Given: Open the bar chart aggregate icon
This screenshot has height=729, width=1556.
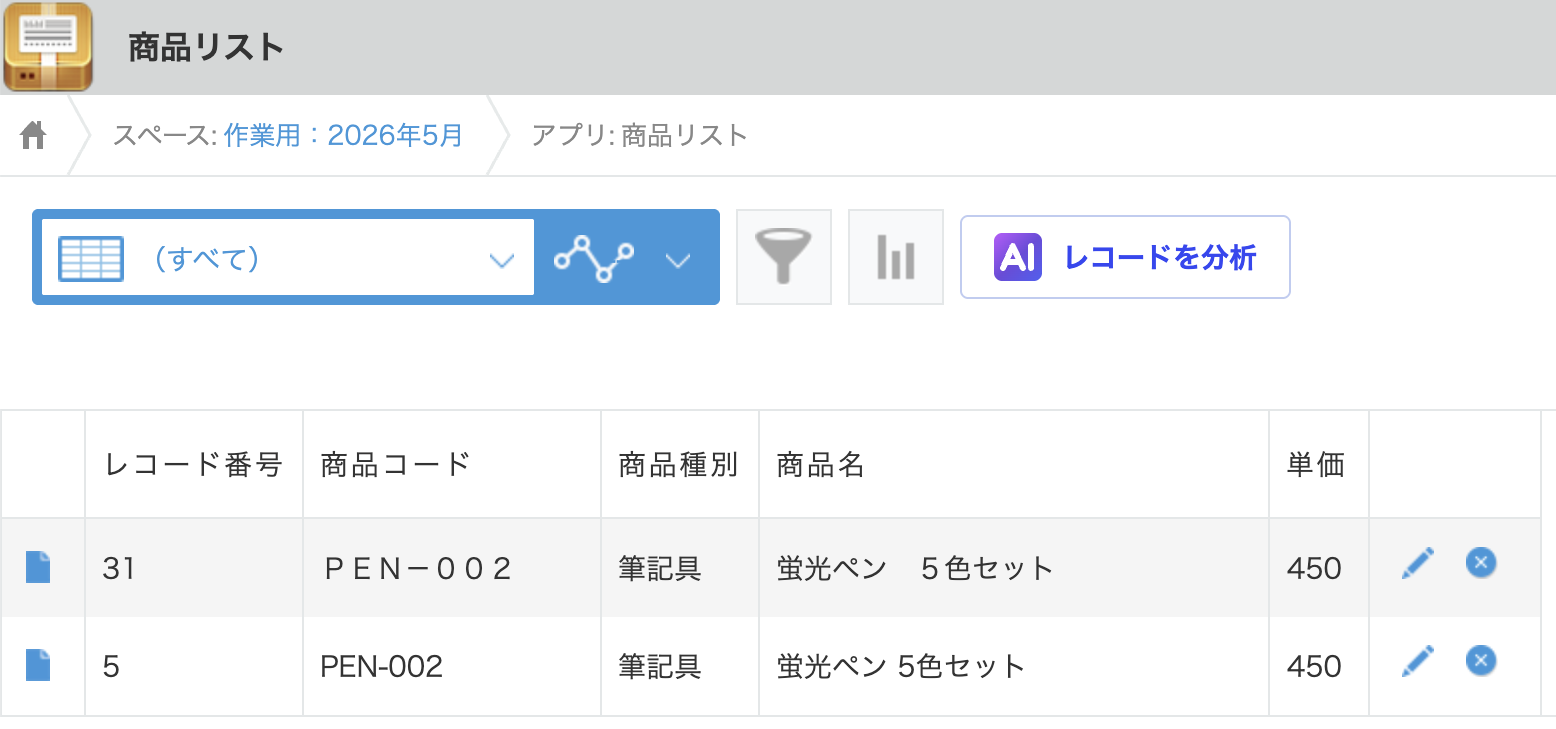Looking at the screenshot, I should [x=896, y=257].
